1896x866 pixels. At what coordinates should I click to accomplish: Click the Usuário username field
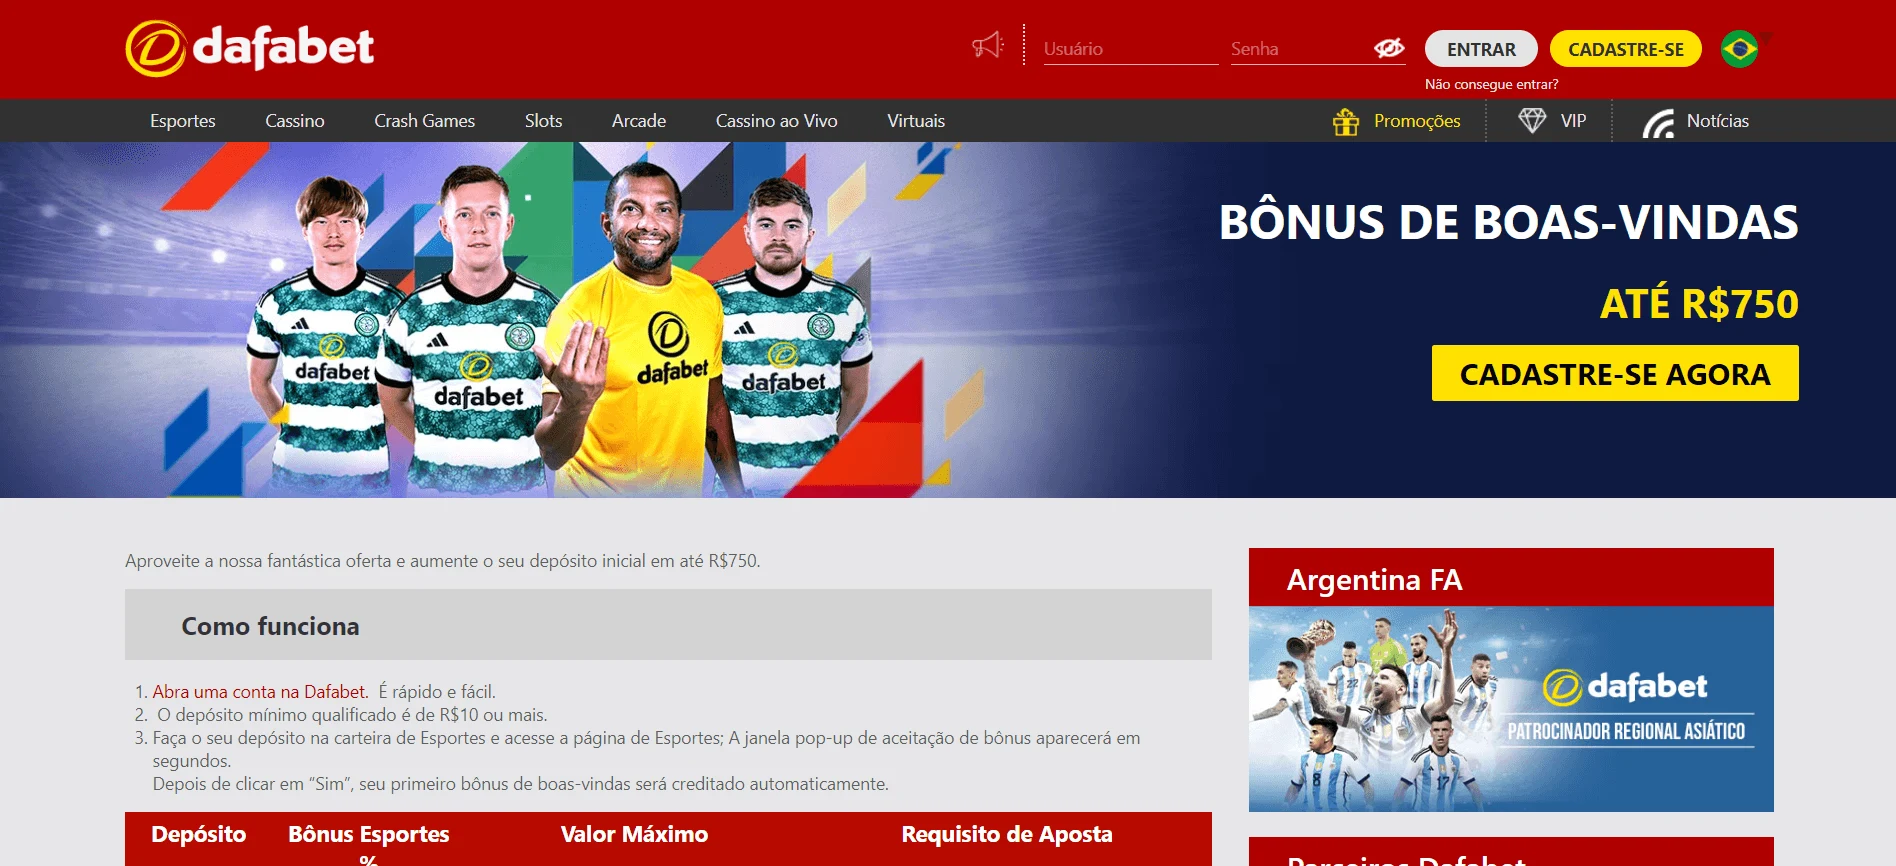pos(1131,49)
